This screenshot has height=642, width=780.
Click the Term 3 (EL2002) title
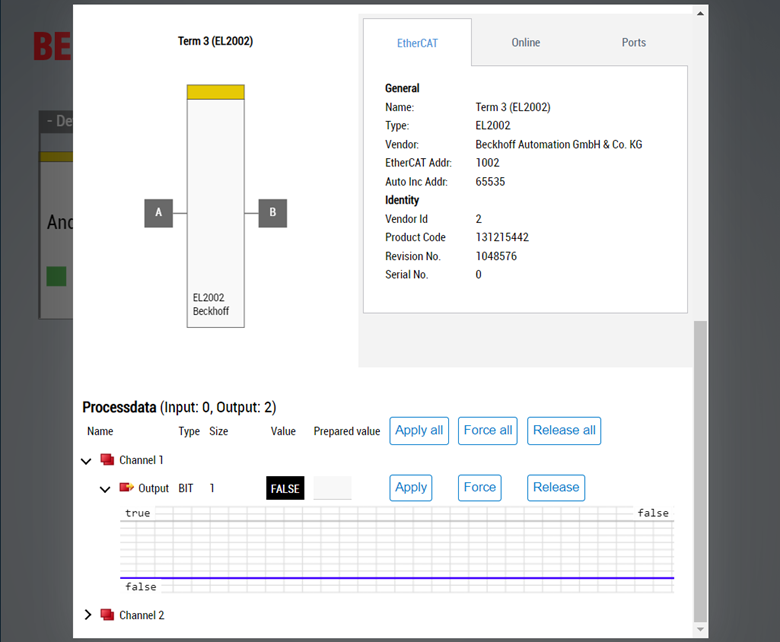click(215, 41)
